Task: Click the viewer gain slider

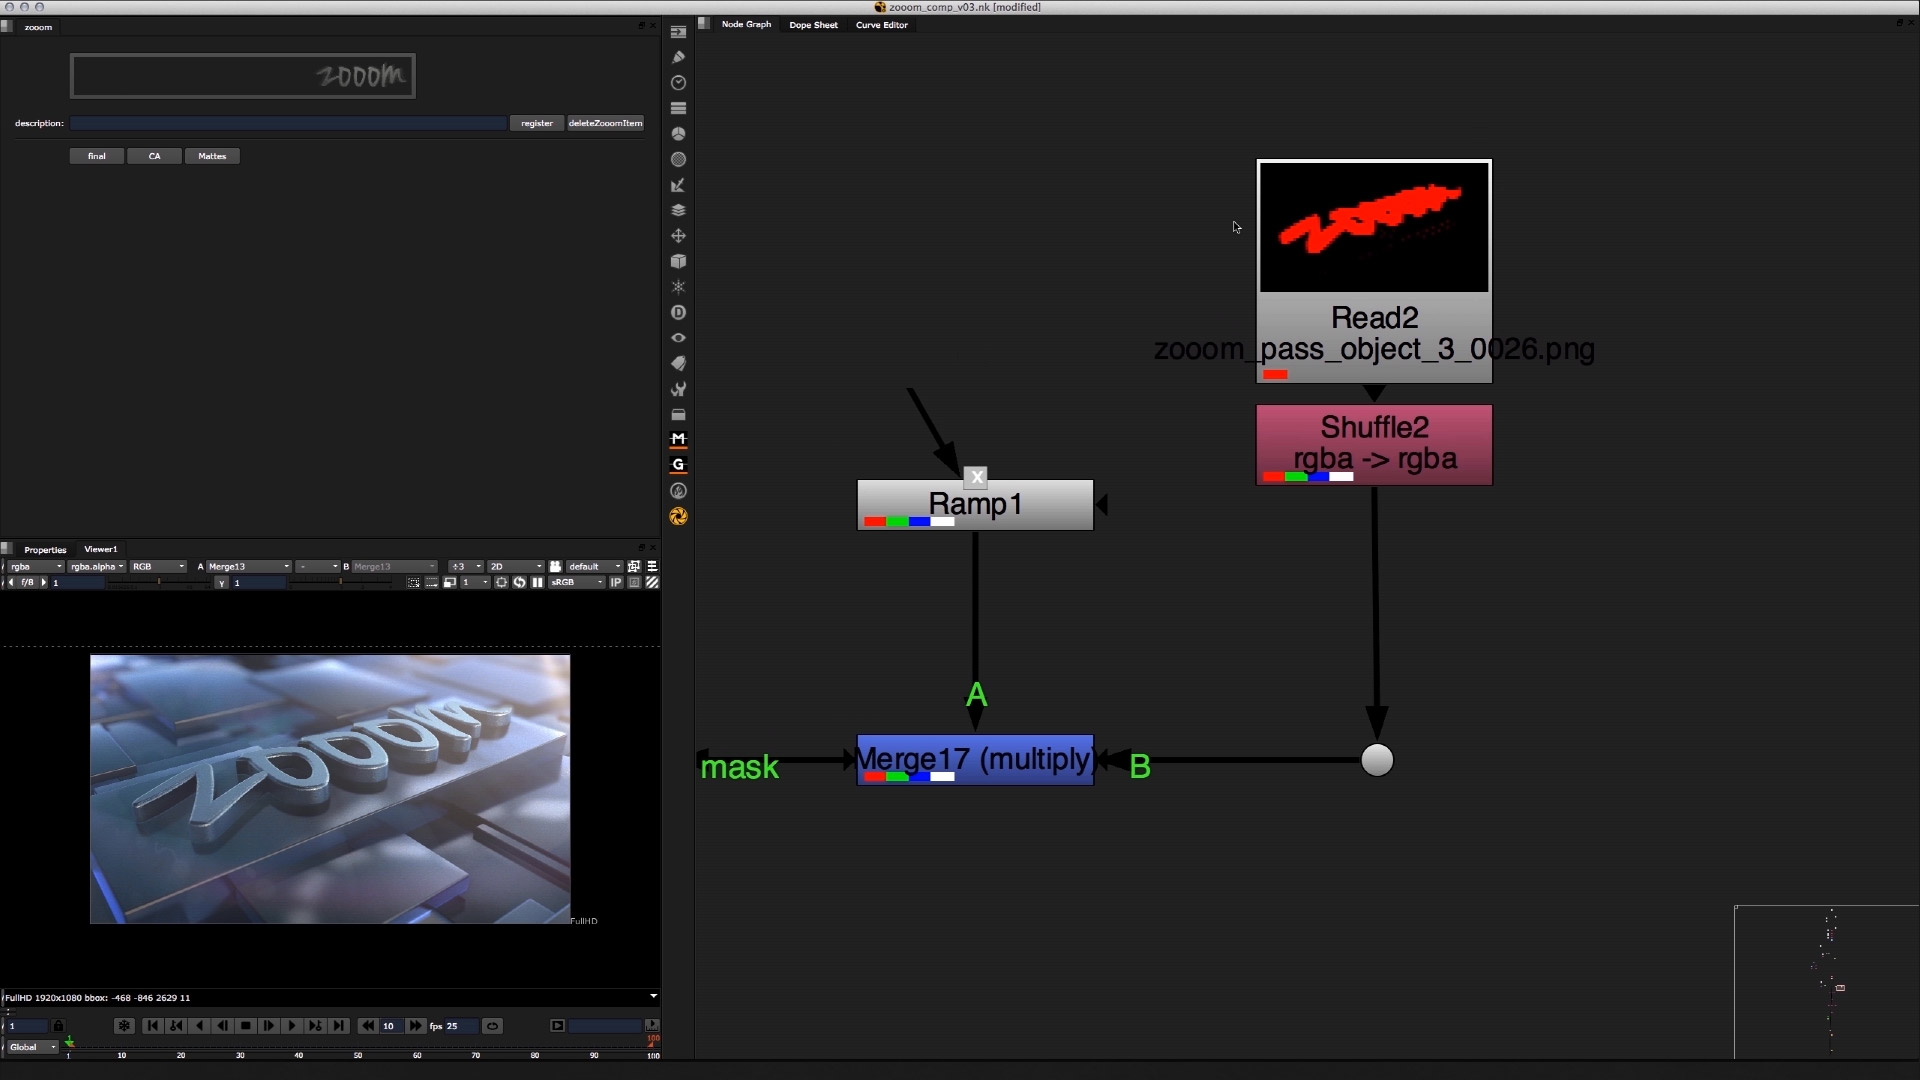Action: point(160,583)
